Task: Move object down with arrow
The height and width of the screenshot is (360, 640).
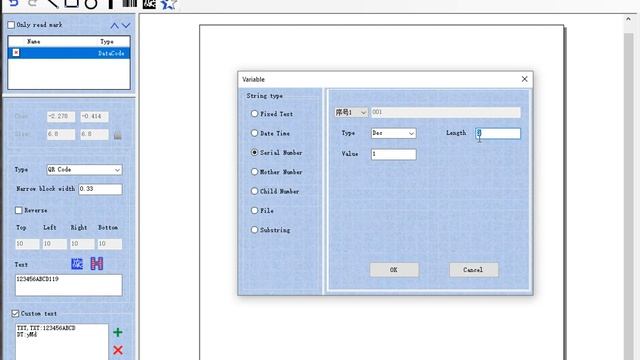Action: pos(126,26)
